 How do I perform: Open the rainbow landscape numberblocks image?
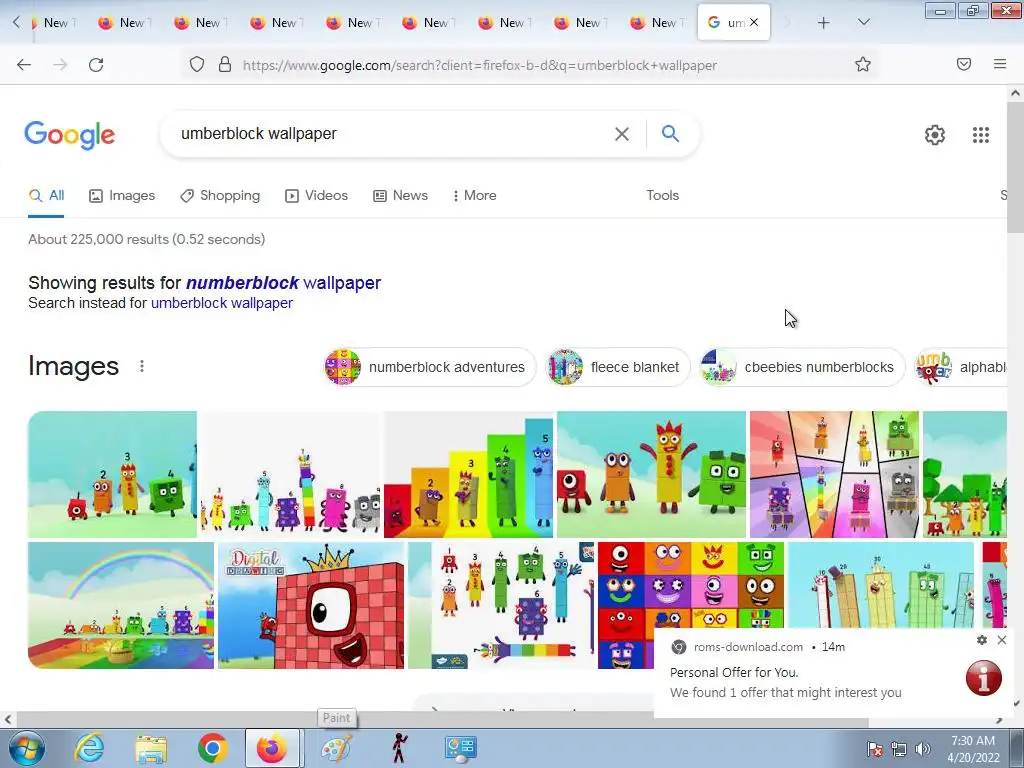pos(121,605)
